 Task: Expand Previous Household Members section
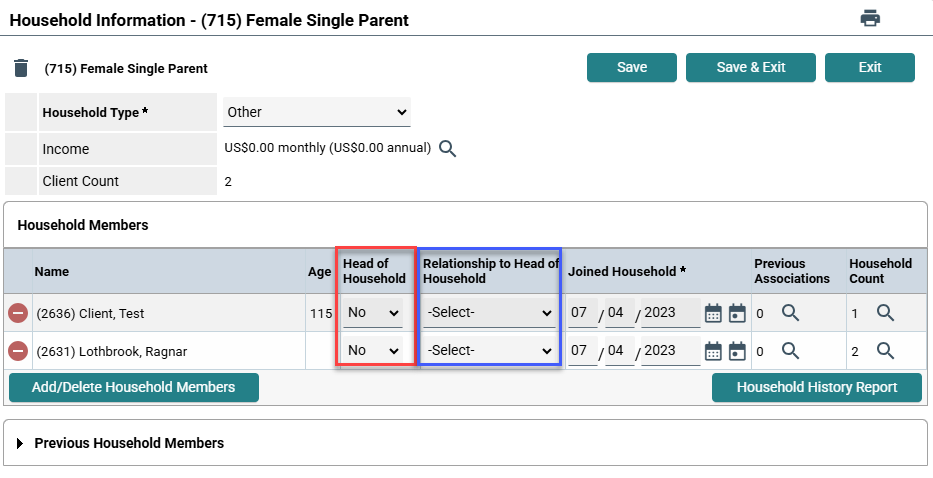pyautogui.click(x=20, y=443)
